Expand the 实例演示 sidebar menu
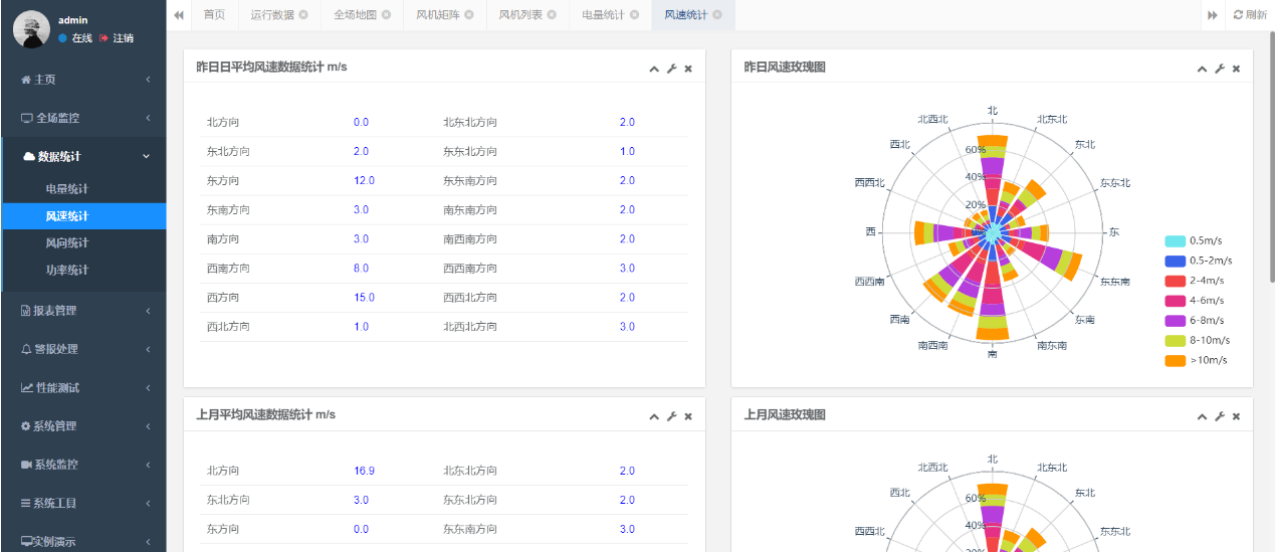This screenshot has width=1281, height=556. (x=83, y=542)
